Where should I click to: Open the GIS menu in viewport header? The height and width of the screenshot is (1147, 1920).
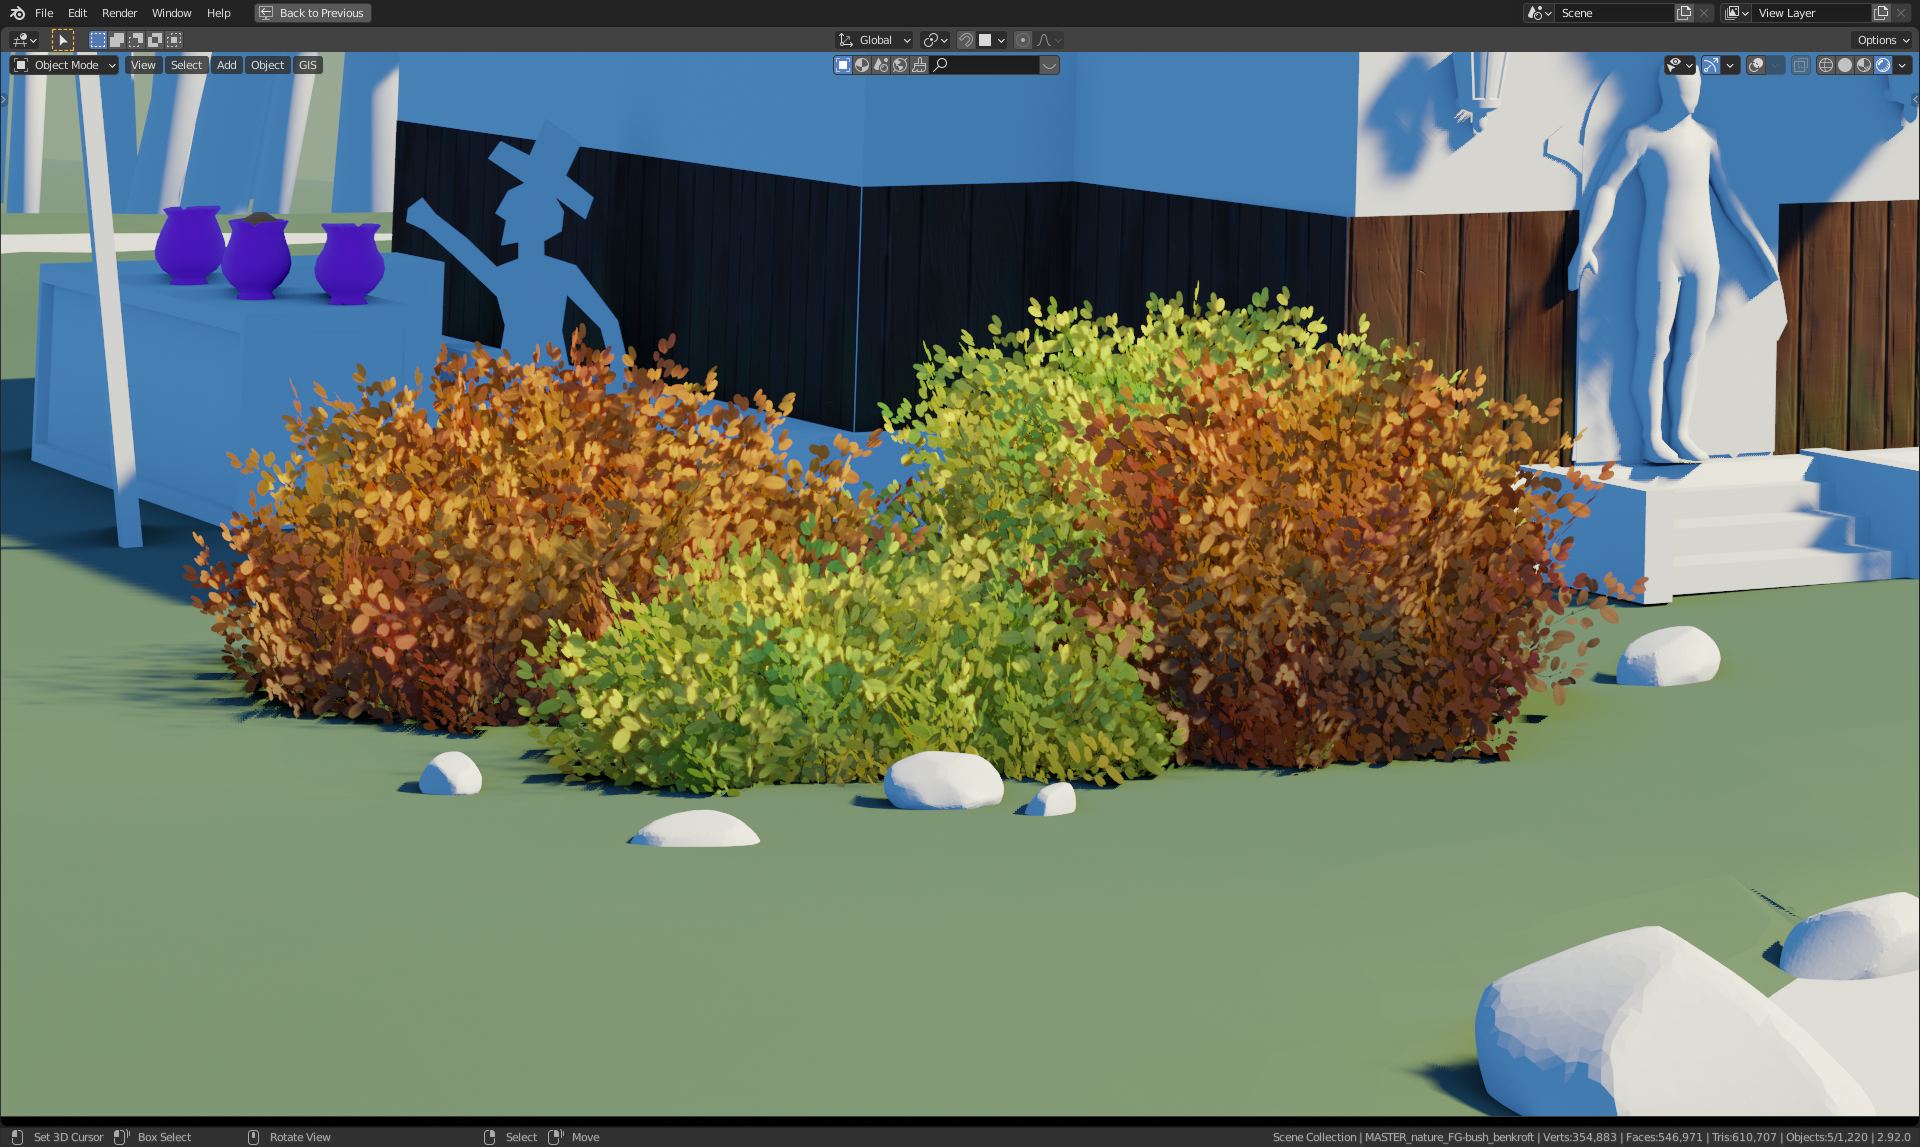(307, 65)
